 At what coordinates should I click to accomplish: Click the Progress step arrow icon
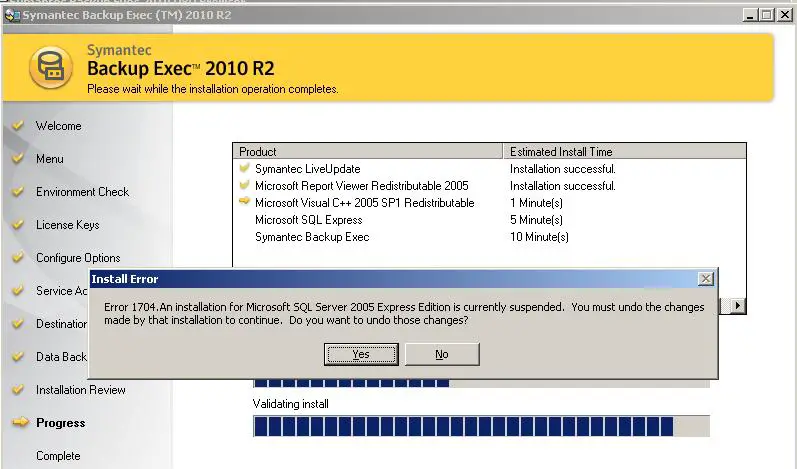[x=20, y=422]
